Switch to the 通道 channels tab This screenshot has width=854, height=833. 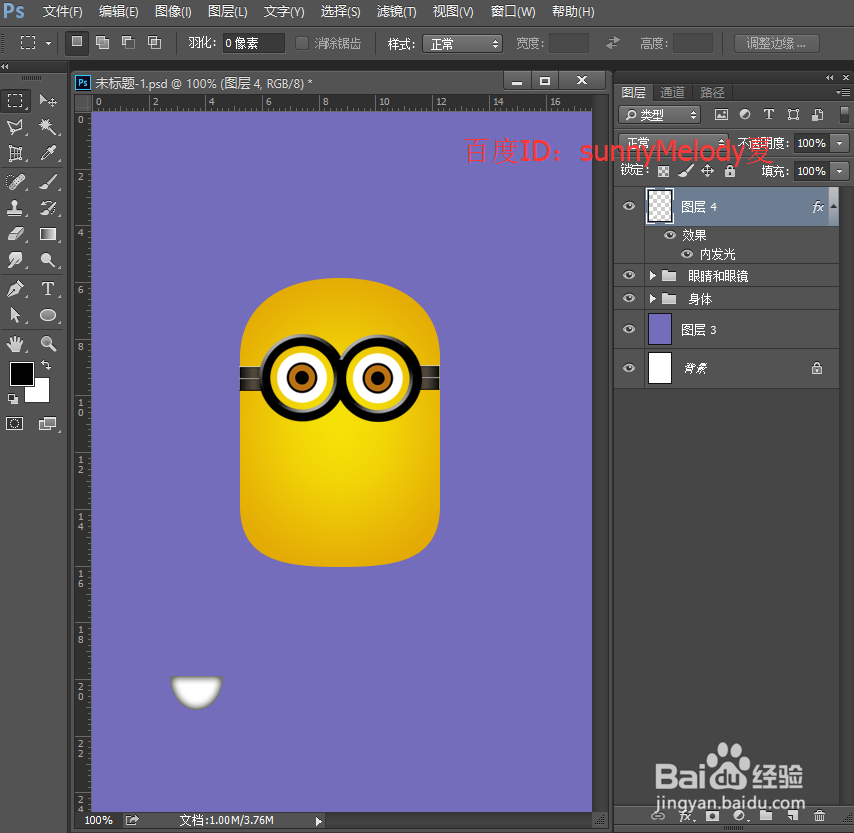pyautogui.click(x=672, y=92)
